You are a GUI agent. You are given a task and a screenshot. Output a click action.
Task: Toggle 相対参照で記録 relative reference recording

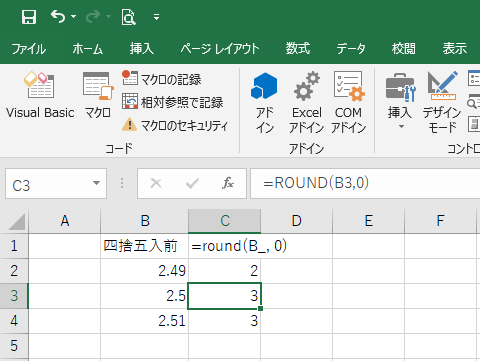tap(173, 102)
